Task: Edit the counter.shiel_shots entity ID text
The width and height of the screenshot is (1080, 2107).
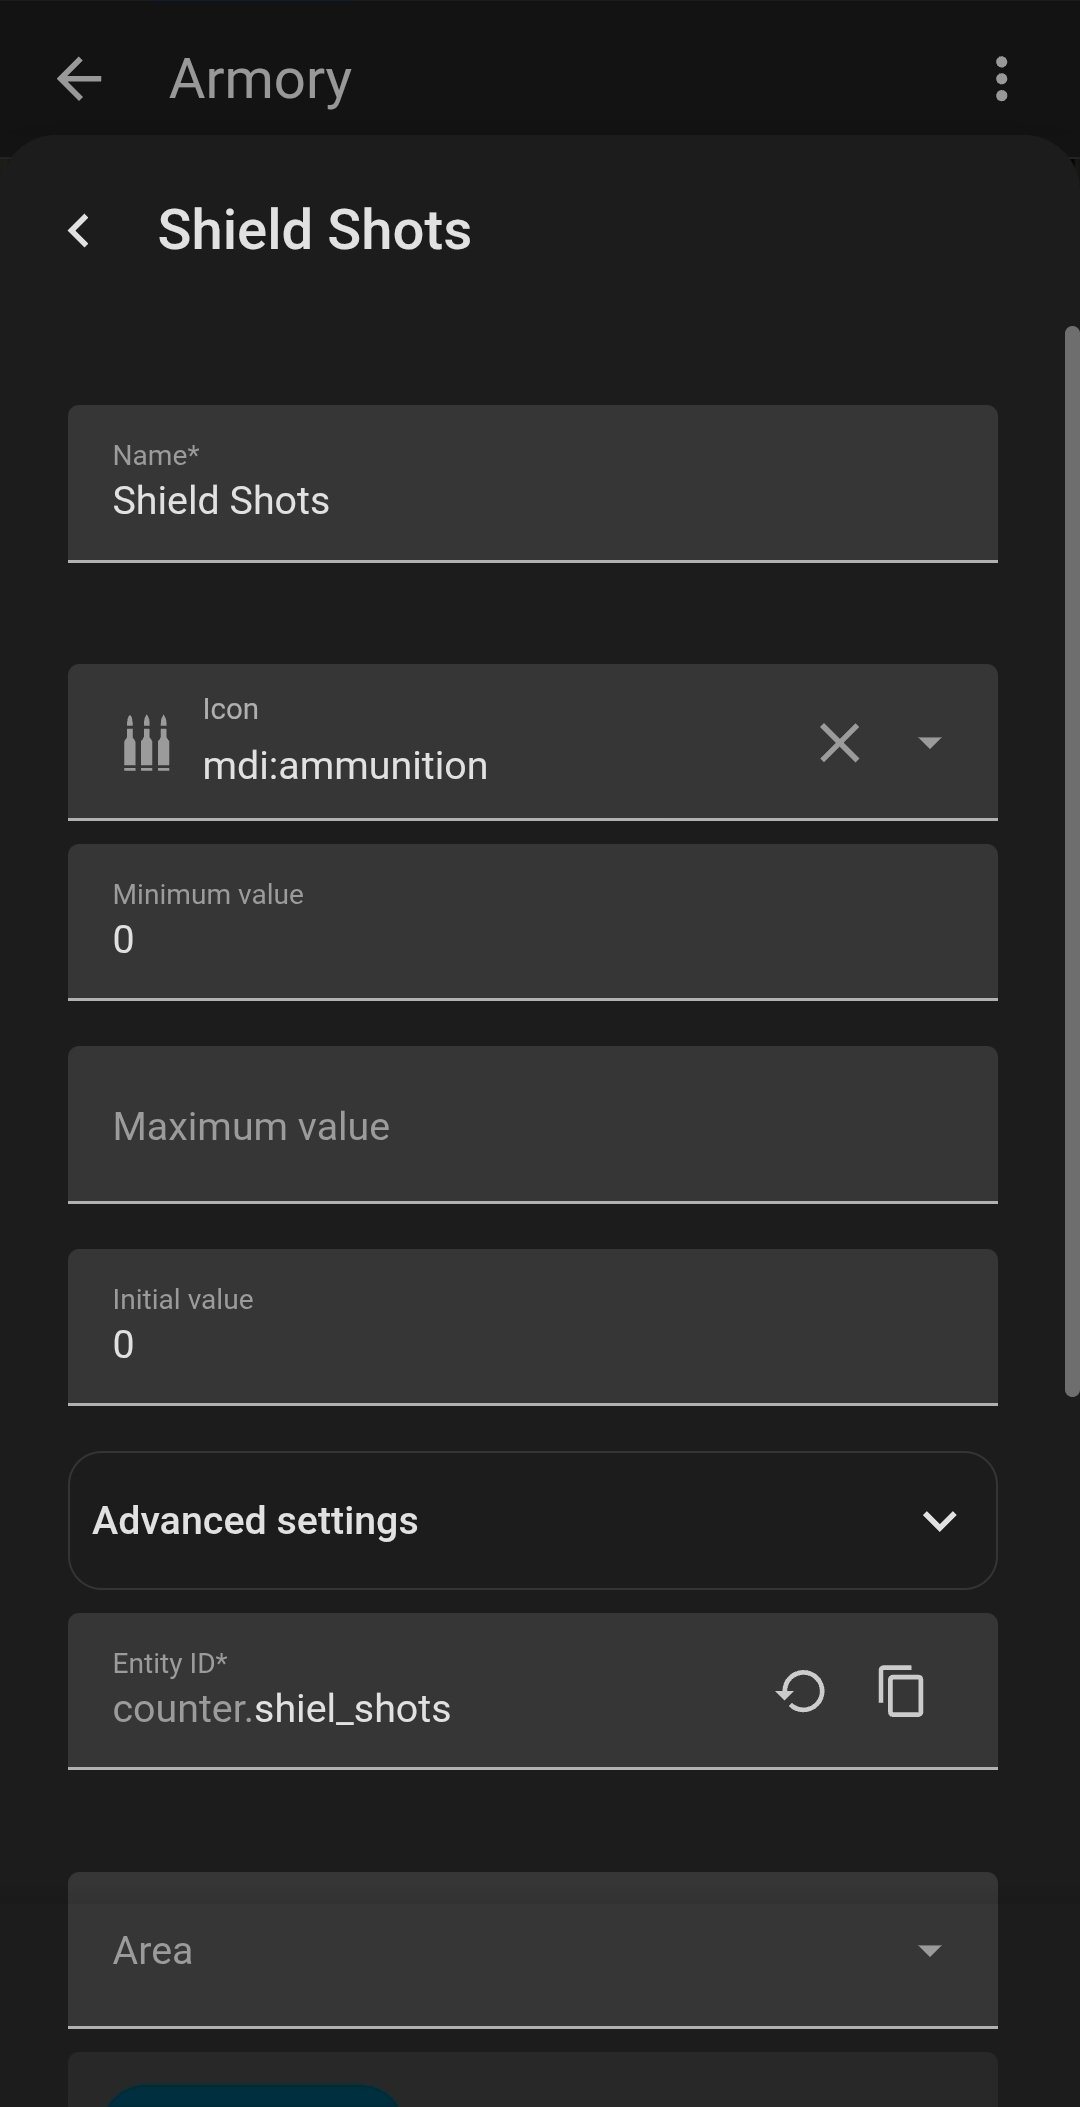Action: [x=282, y=1709]
